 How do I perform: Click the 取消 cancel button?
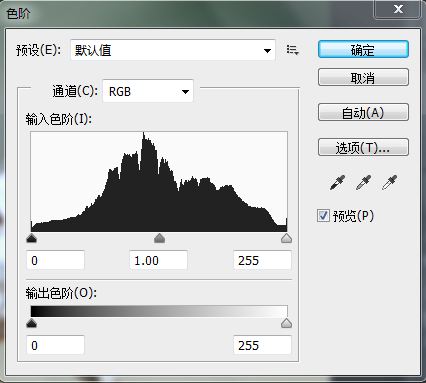pyautogui.click(x=363, y=78)
